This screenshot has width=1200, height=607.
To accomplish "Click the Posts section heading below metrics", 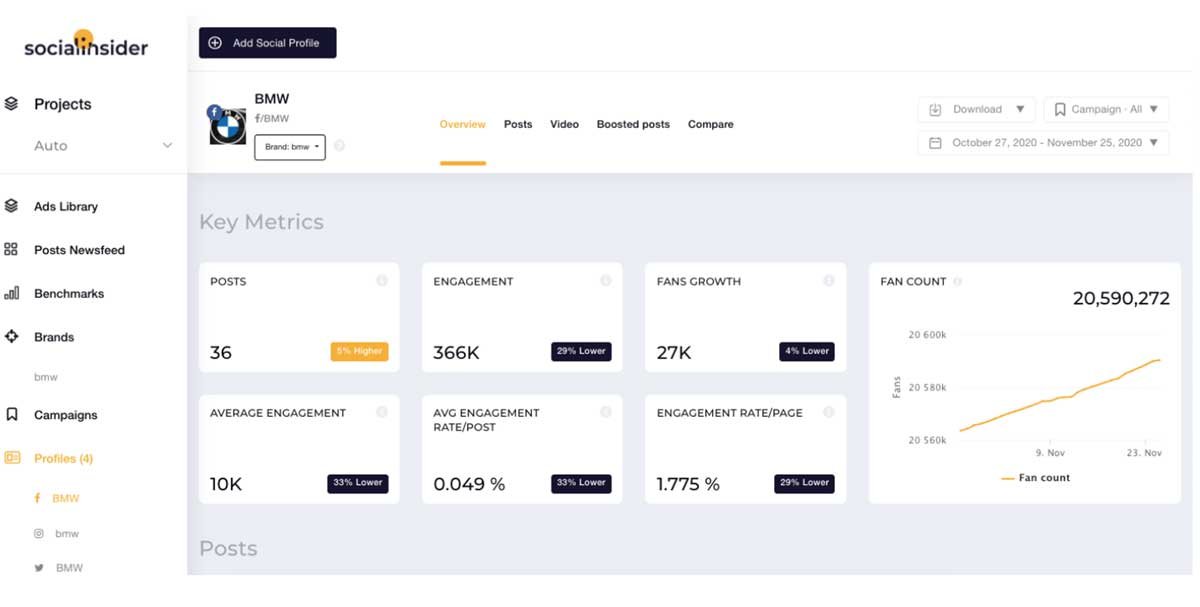I will tap(228, 549).
